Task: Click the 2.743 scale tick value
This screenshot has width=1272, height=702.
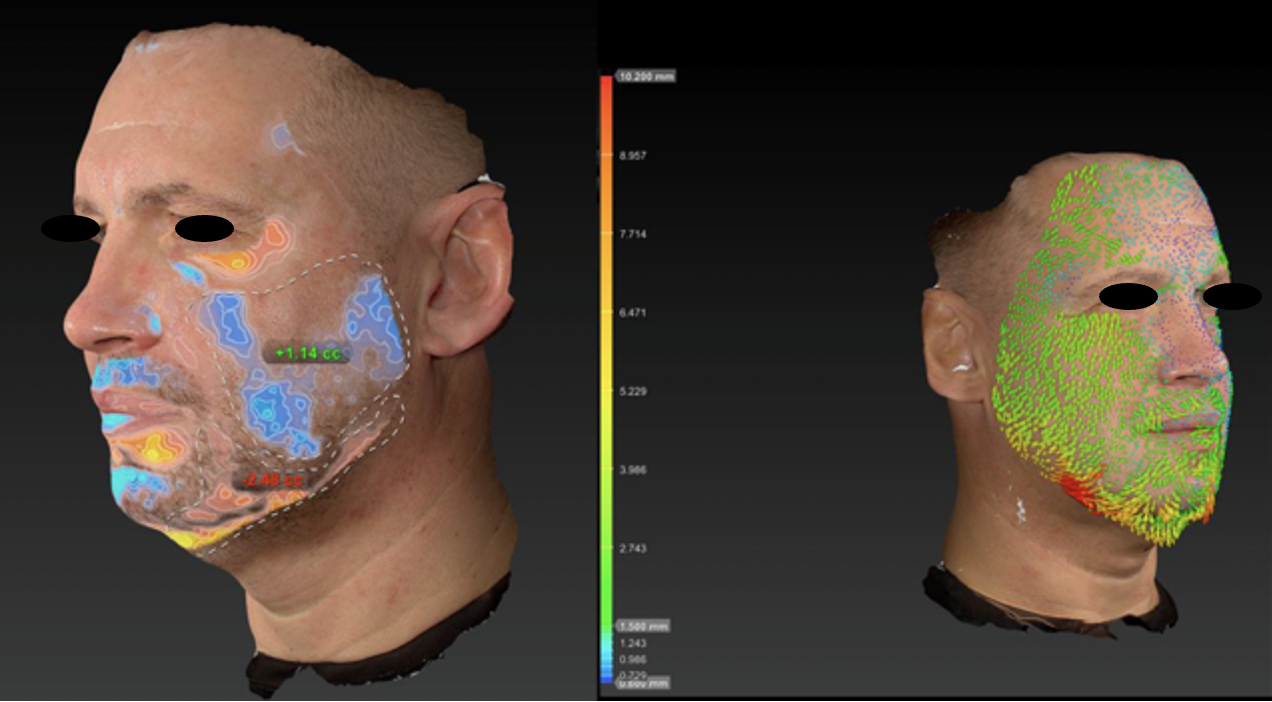Action: click(x=633, y=548)
